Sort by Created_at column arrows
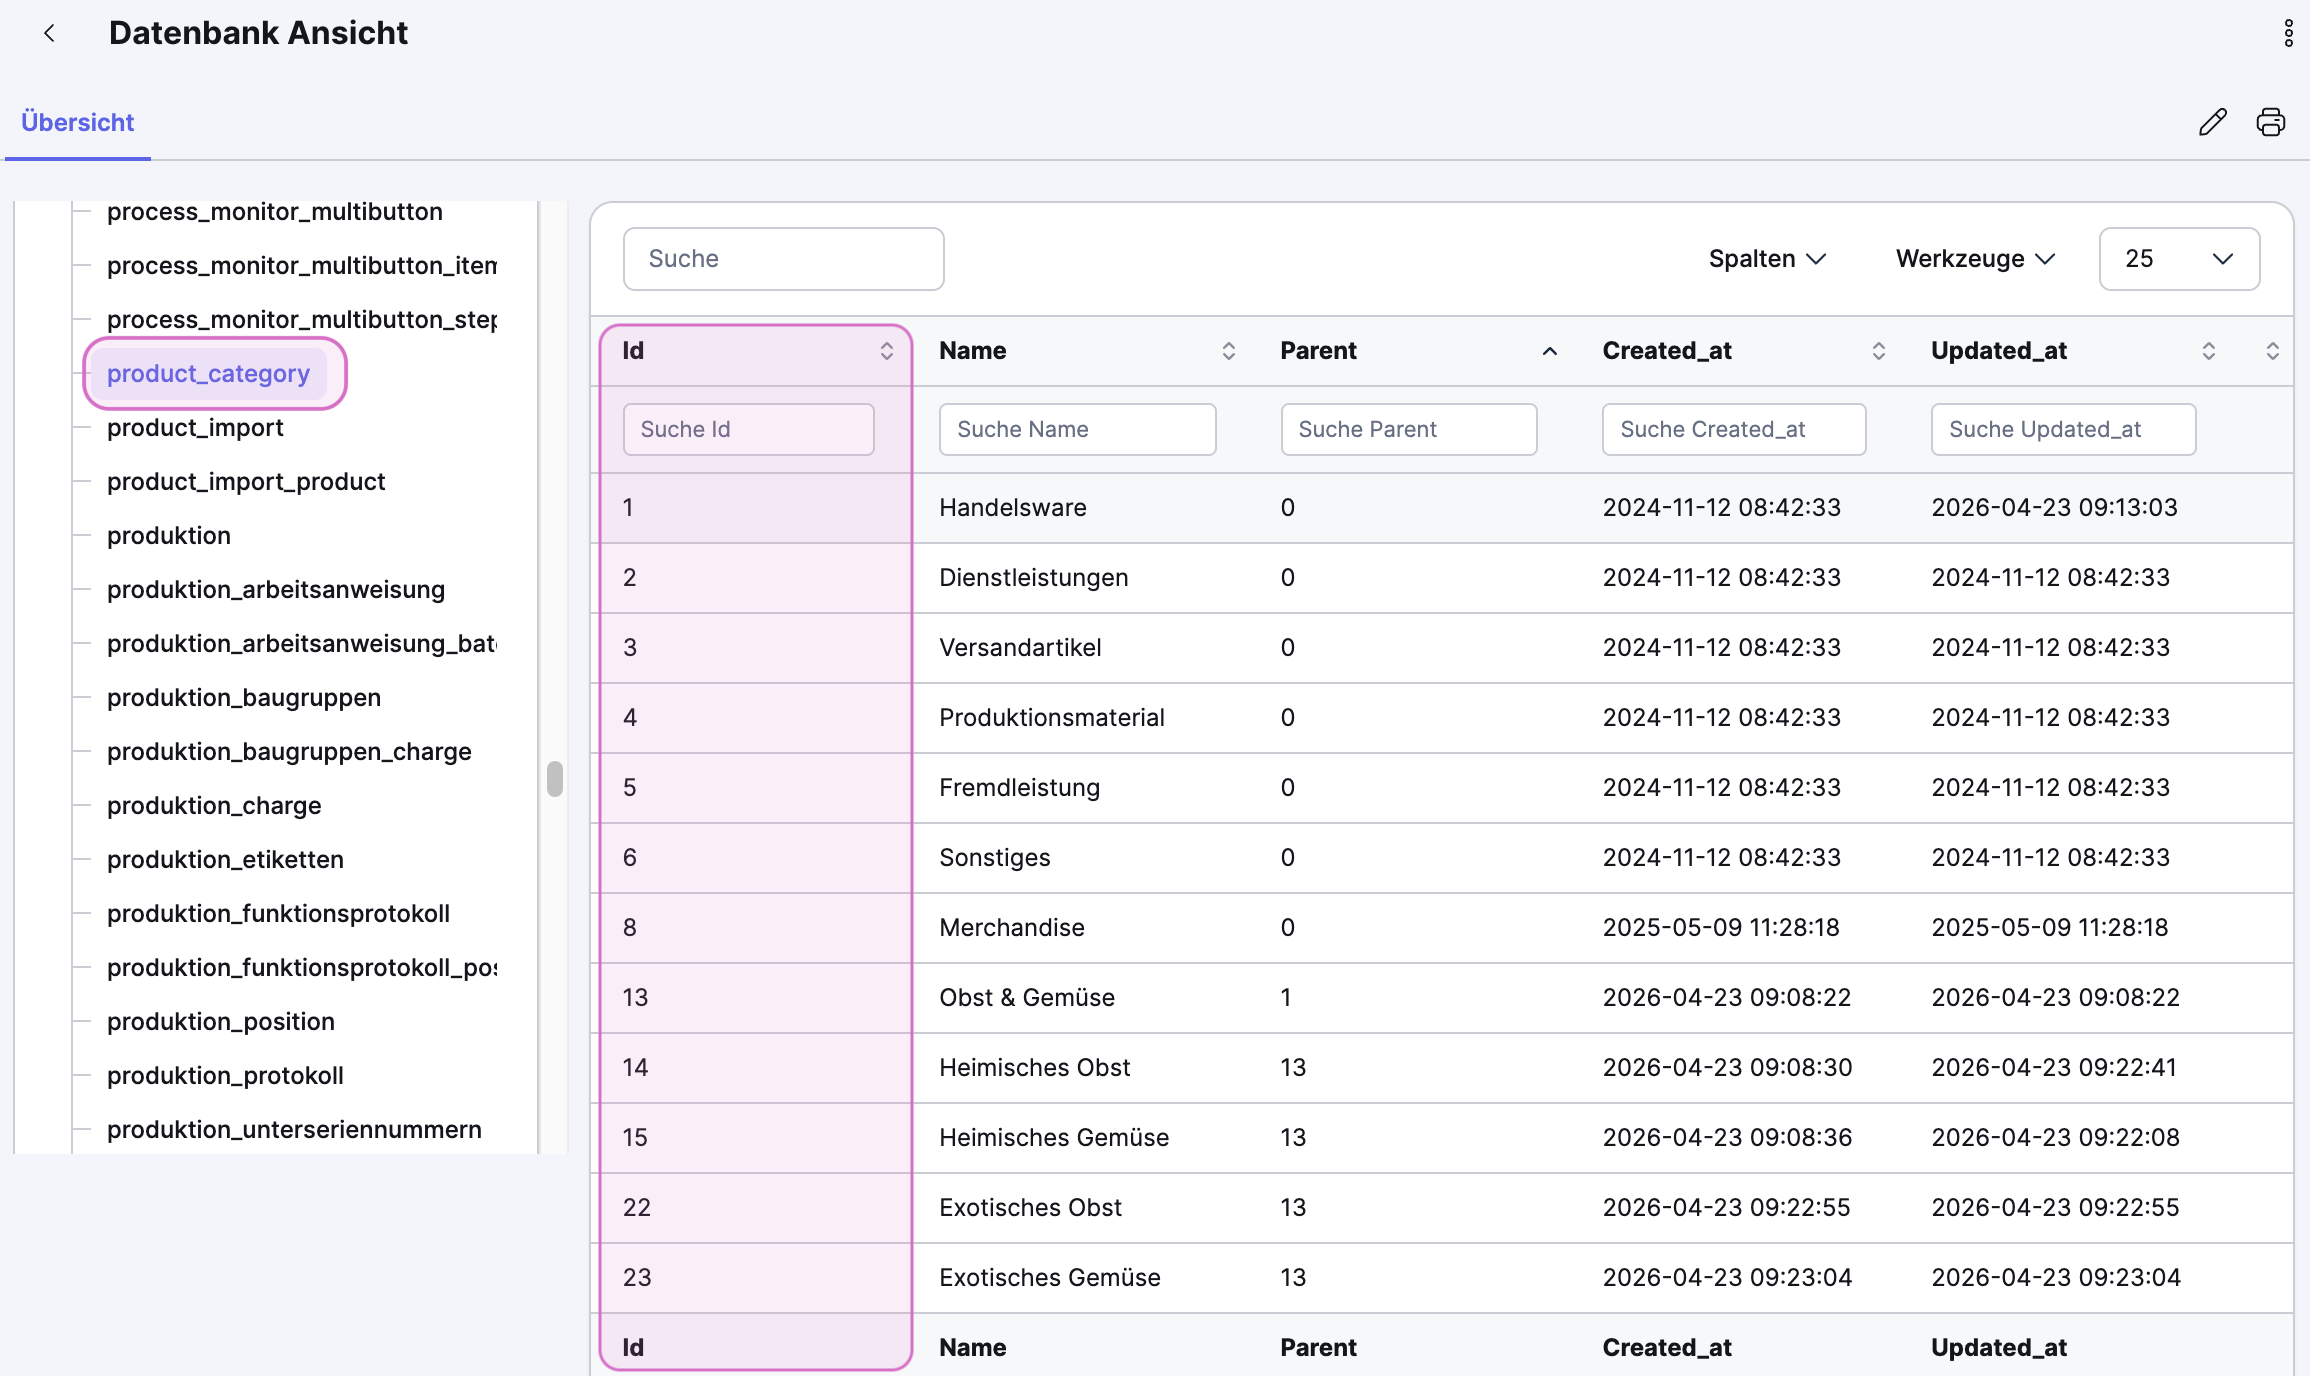 pyautogui.click(x=1879, y=351)
